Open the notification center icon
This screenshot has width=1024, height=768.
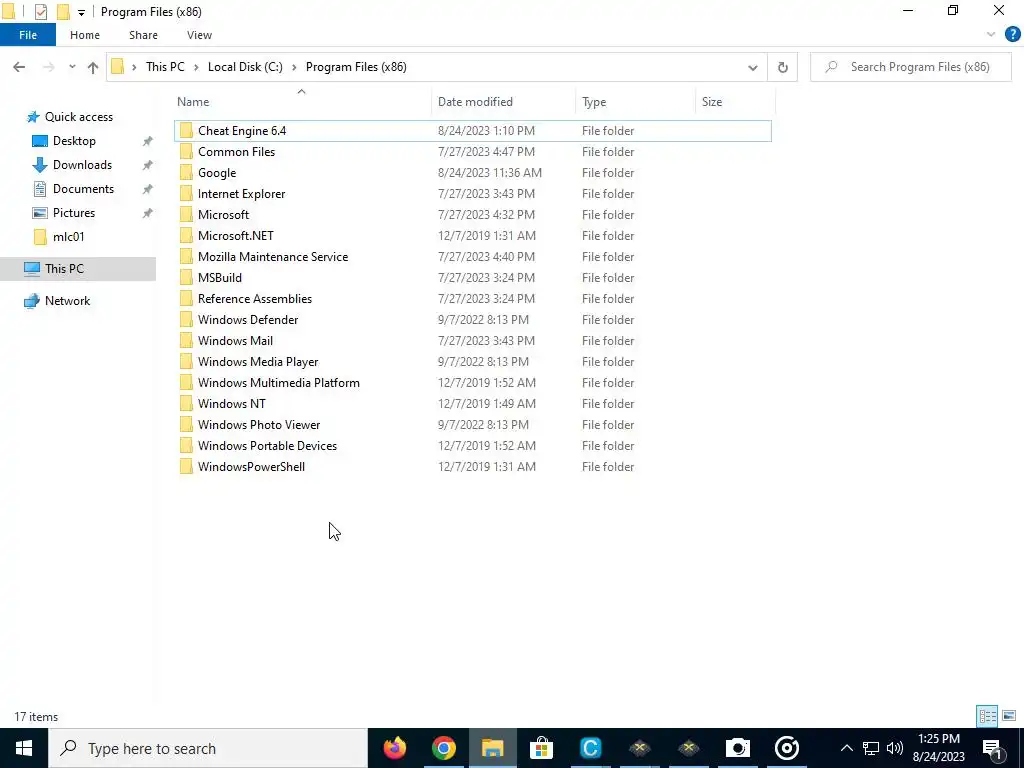pos(993,748)
